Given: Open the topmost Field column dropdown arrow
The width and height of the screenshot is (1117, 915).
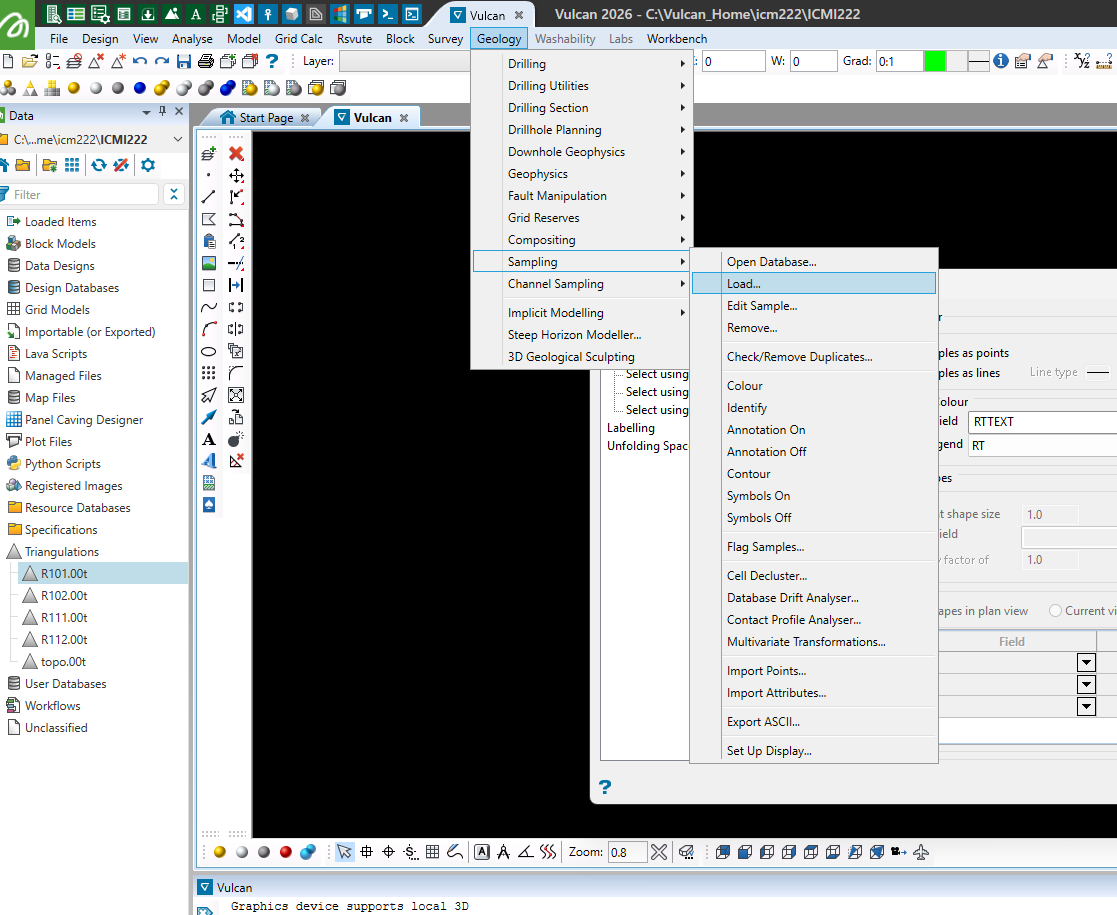Looking at the screenshot, I should pos(1086,663).
